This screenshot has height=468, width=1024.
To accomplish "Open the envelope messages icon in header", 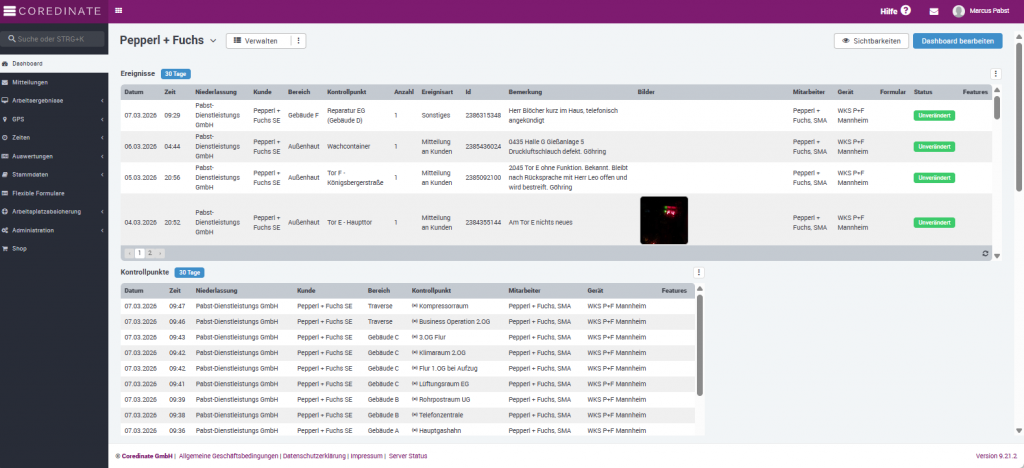I will tap(934, 11).
